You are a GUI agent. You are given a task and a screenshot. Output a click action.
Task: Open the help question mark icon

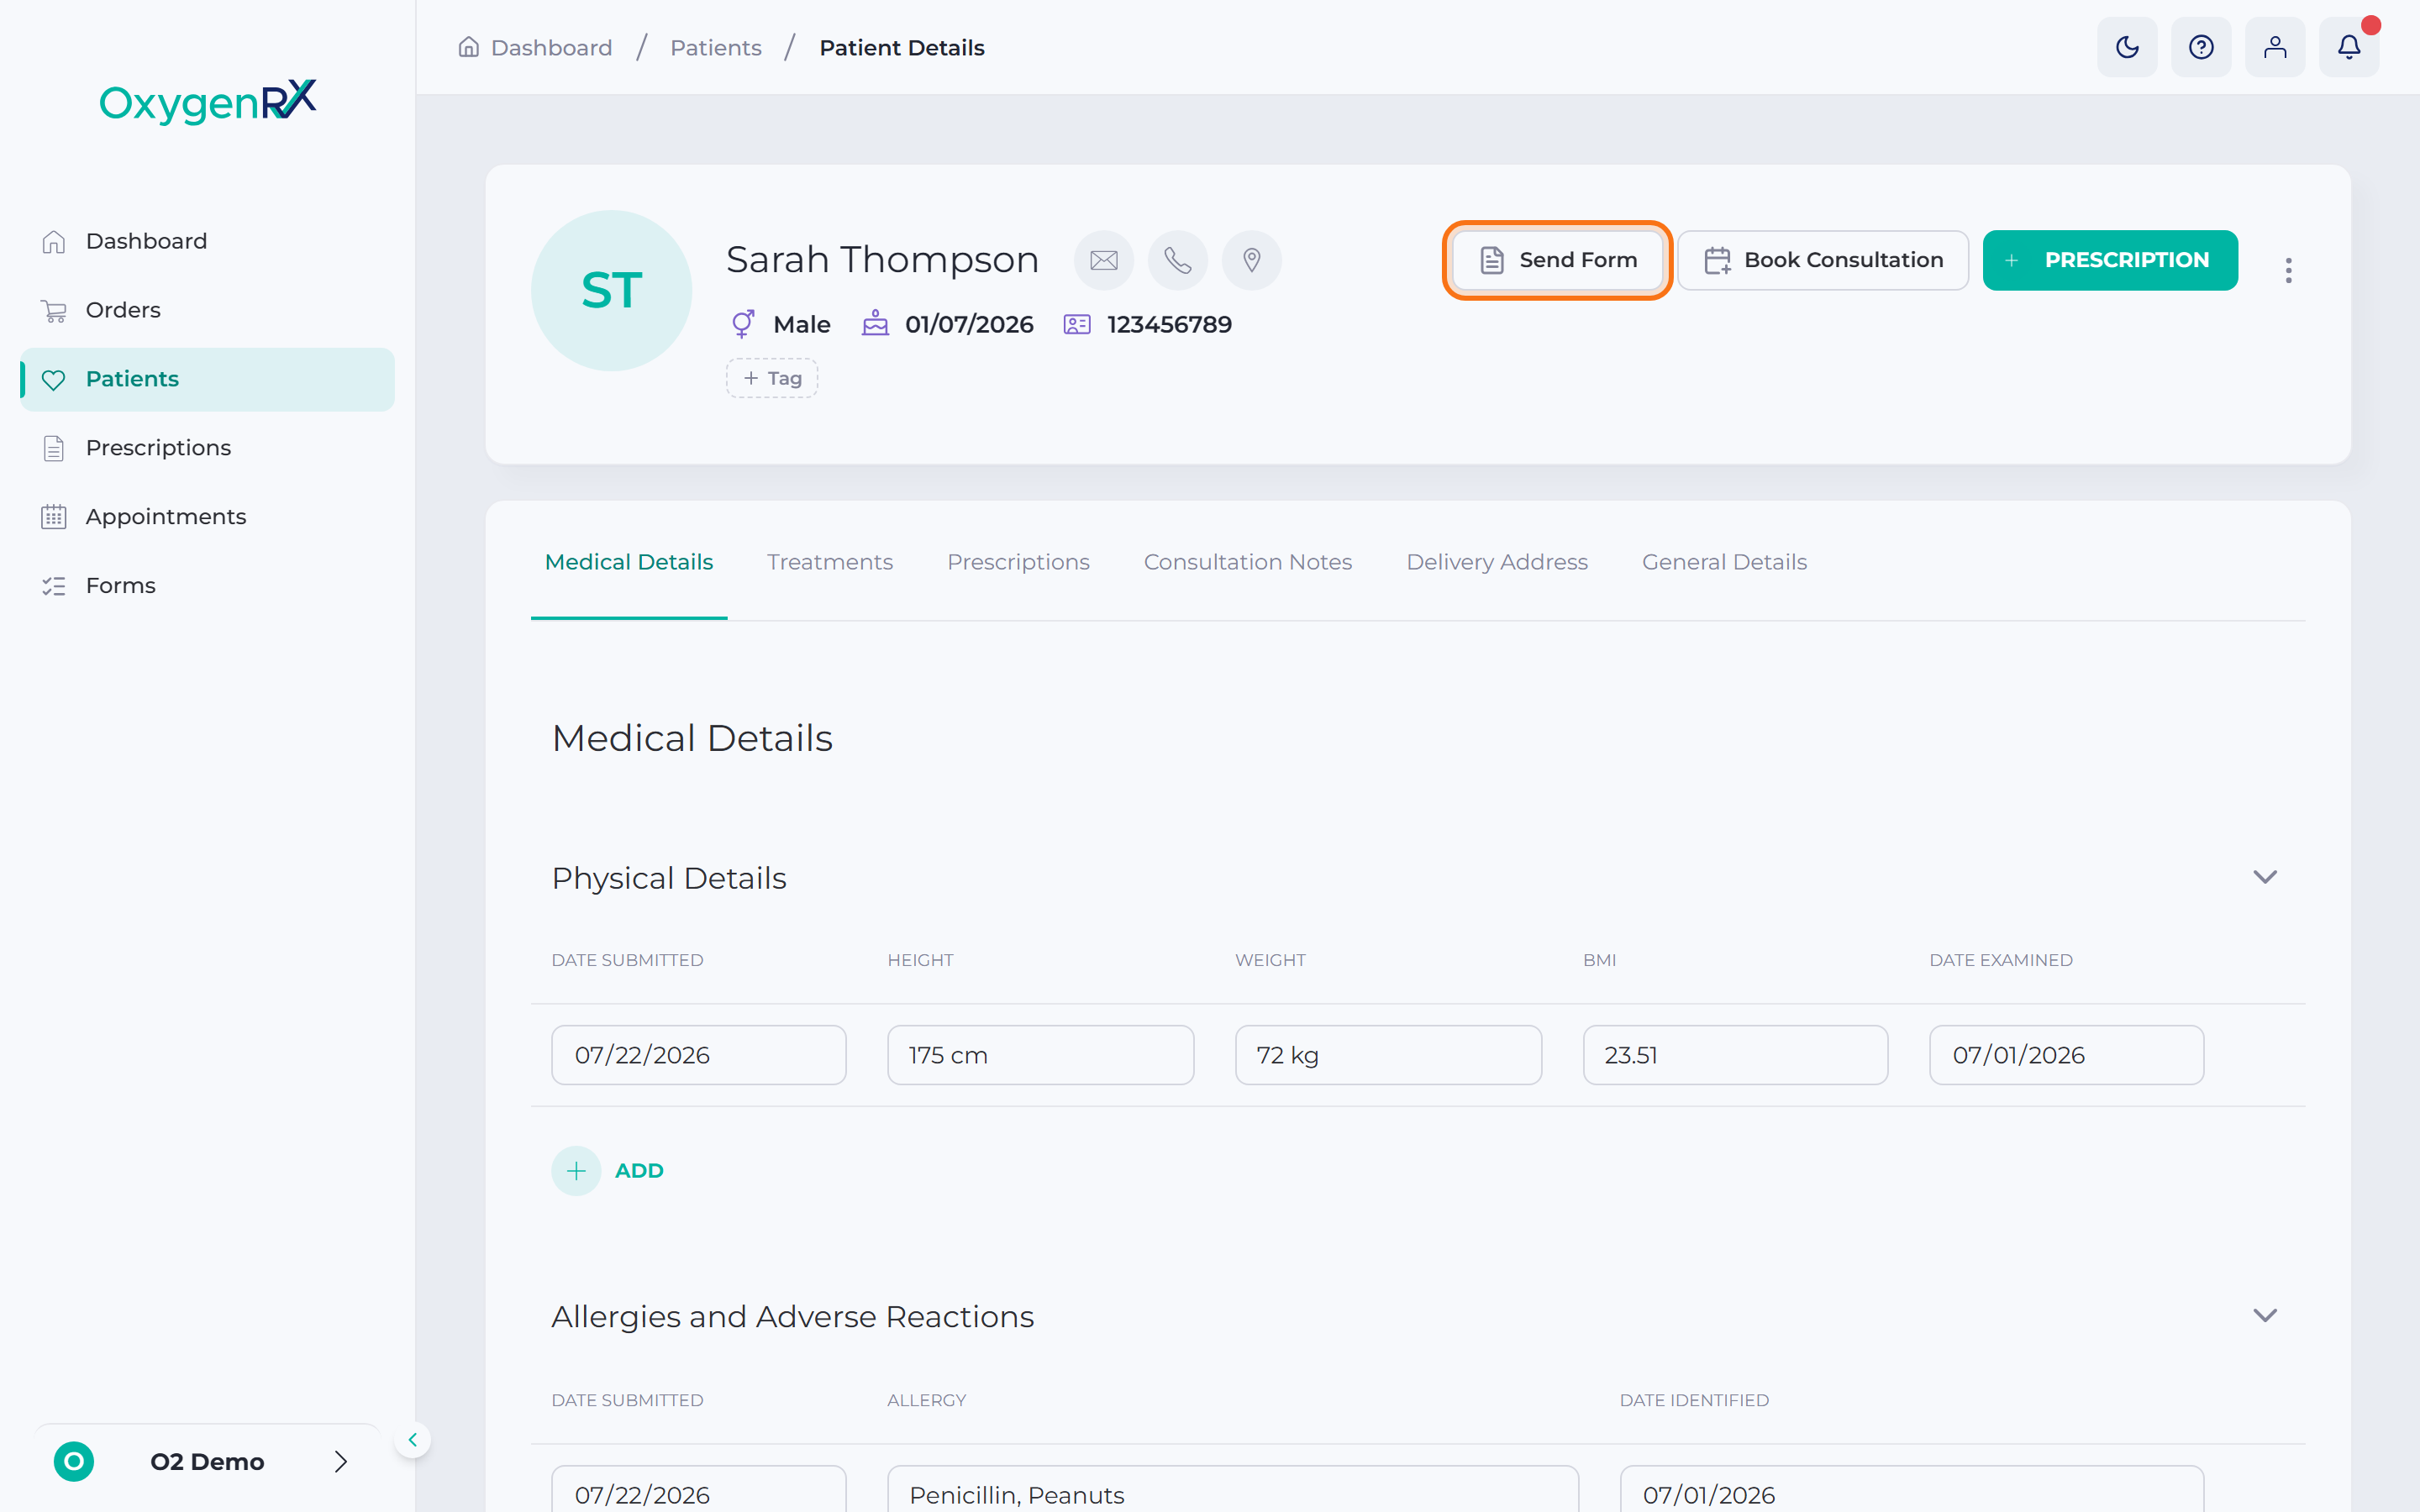2201,47
